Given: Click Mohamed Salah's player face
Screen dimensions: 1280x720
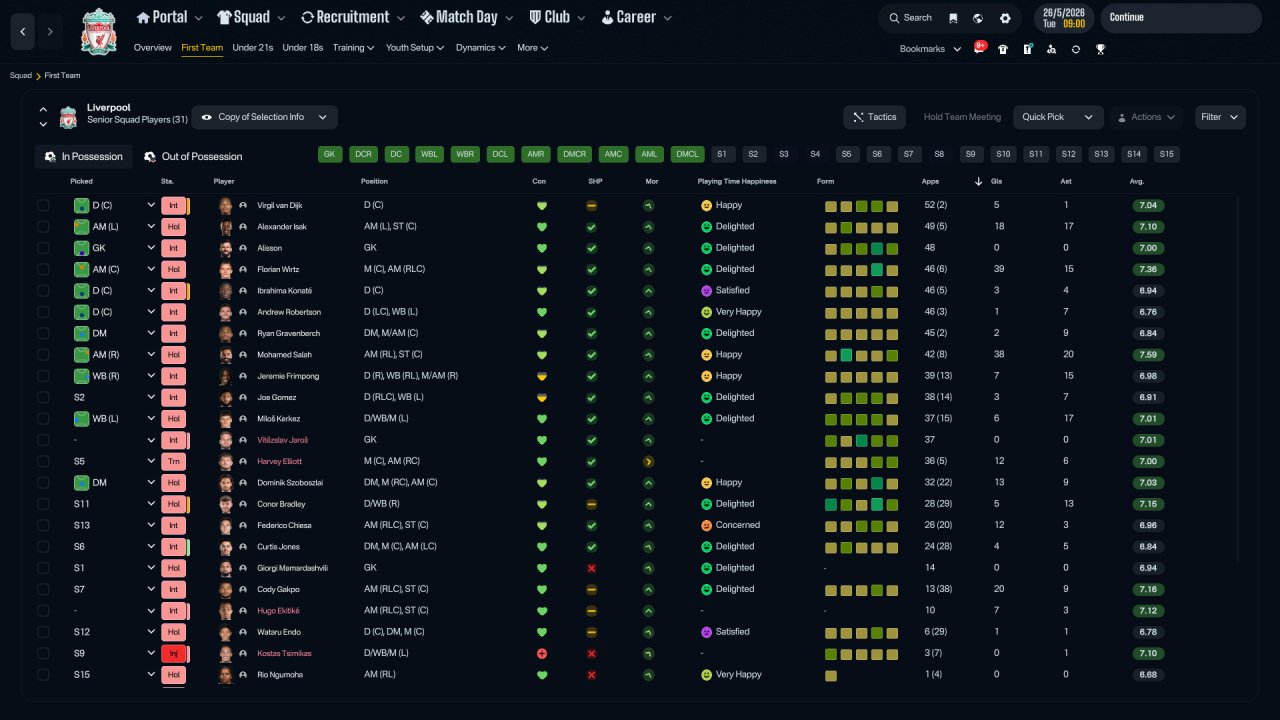Looking at the screenshot, I should (225, 354).
